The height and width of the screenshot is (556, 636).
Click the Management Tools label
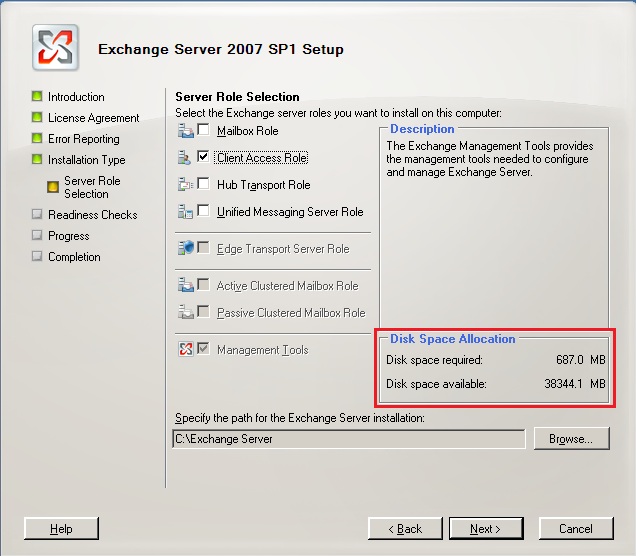pyautogui.click(x=263, y=350)
